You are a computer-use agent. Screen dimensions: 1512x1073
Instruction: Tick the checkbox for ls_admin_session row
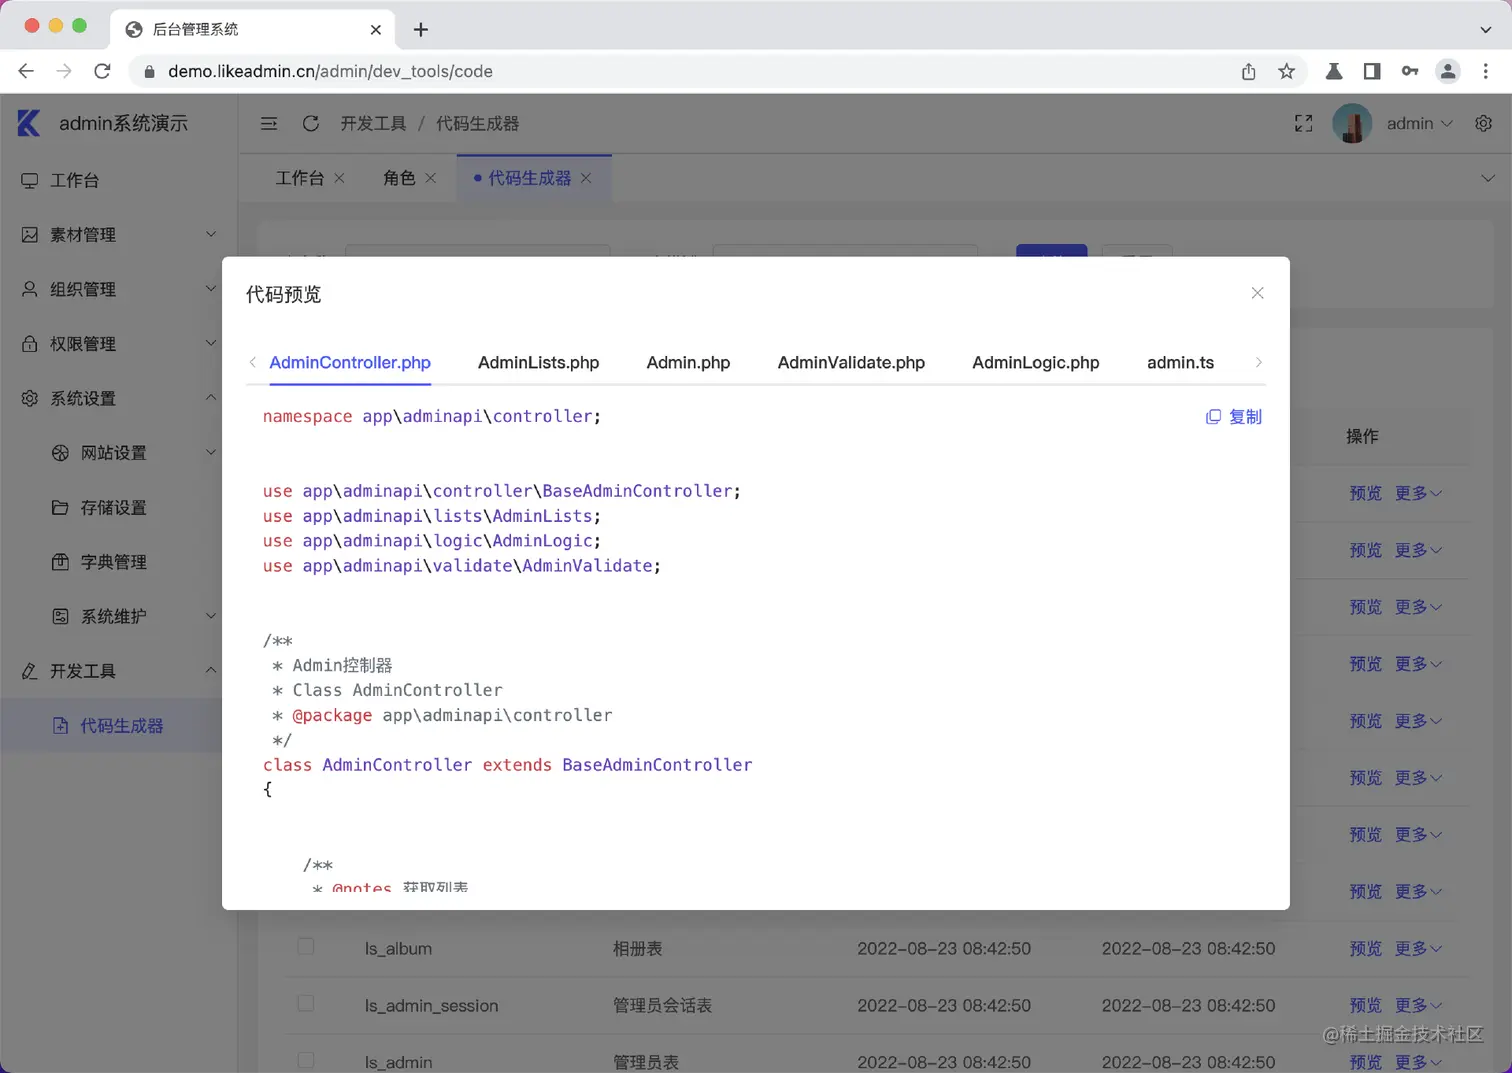tap(306, 1003)
